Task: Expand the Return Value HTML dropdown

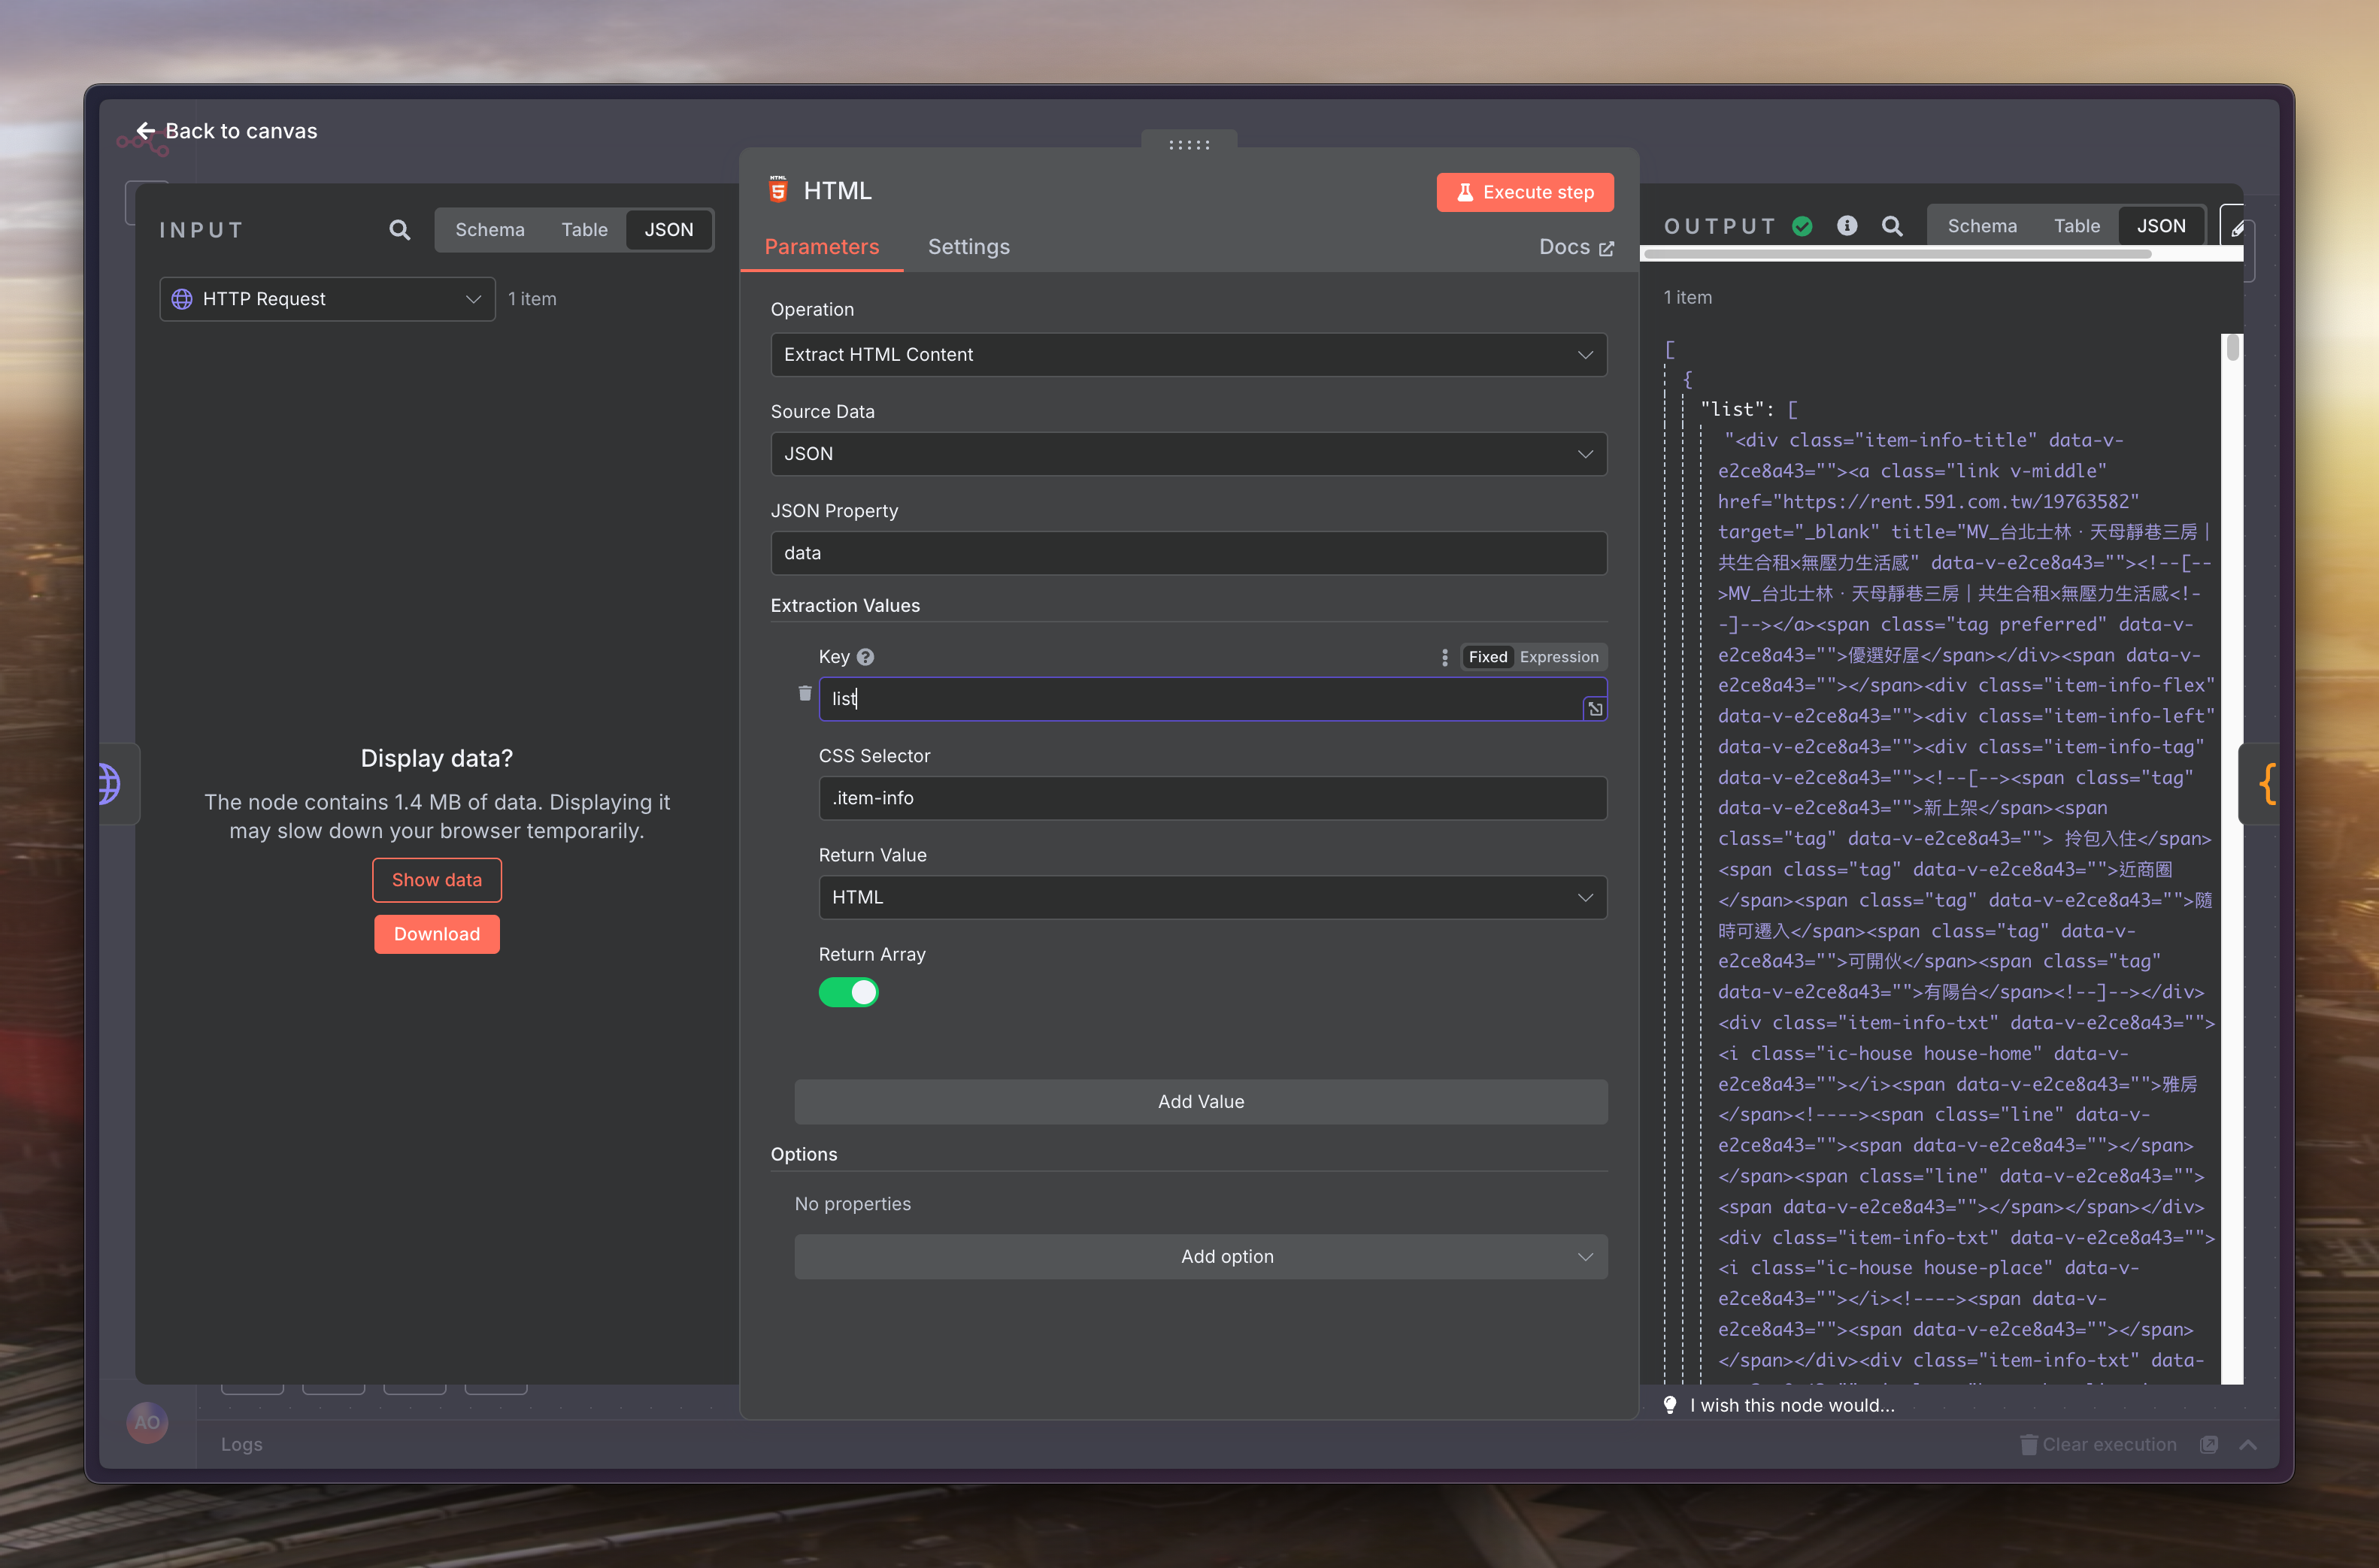Action: pos(1212,897)
